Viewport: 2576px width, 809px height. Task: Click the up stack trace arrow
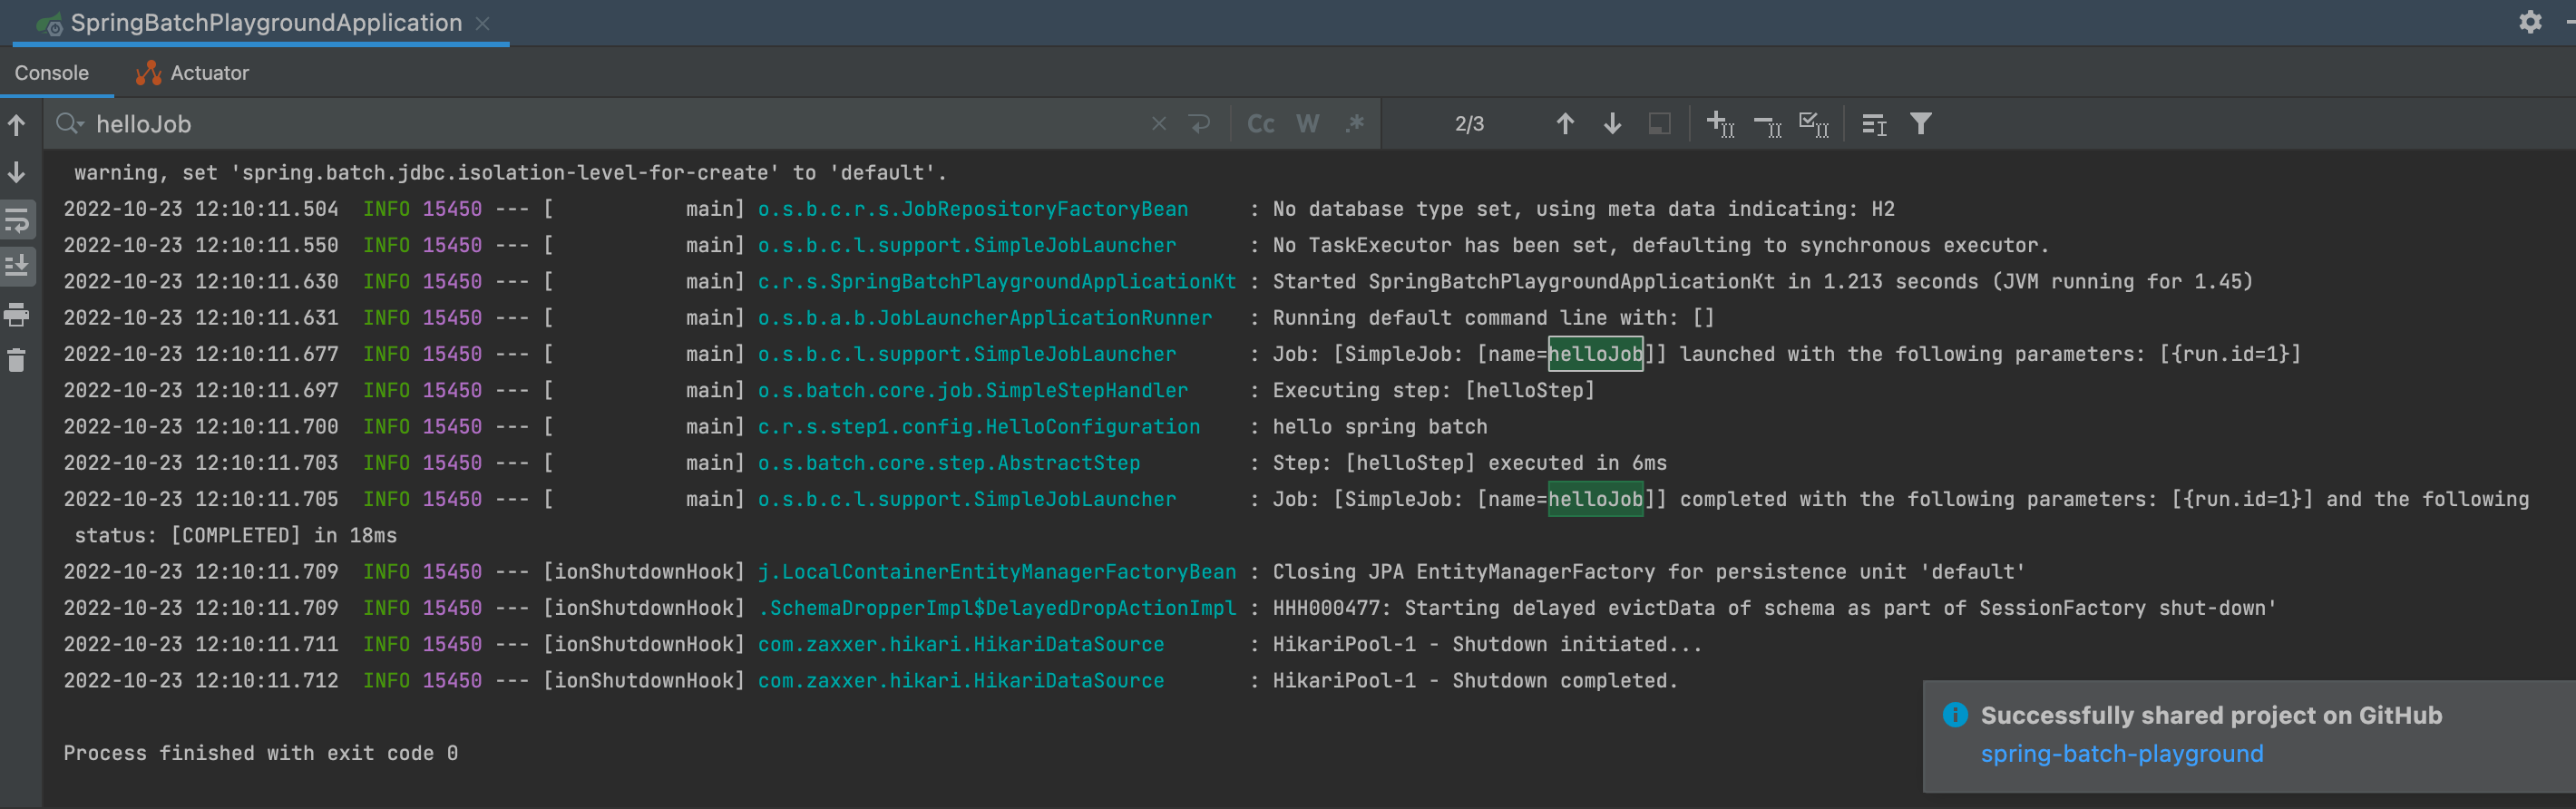pyautogui.click(x=17, y=125)
